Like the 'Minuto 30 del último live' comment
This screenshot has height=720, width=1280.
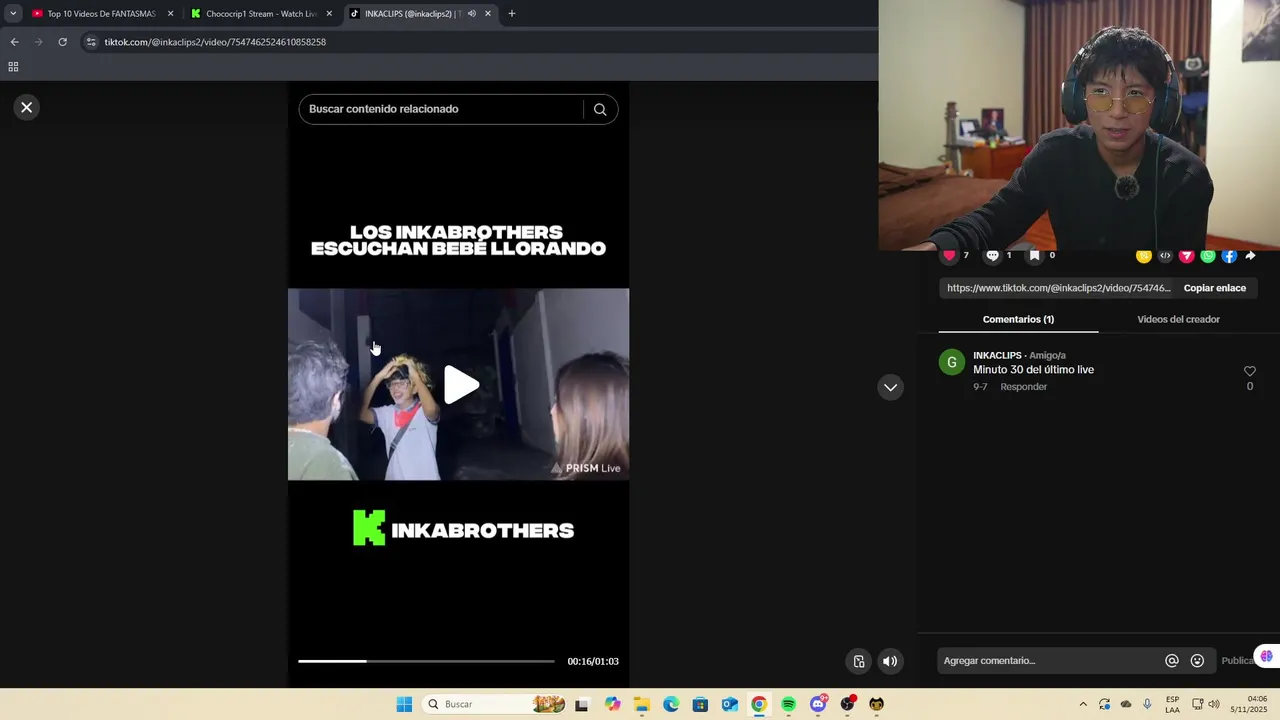pos(1249,371)
